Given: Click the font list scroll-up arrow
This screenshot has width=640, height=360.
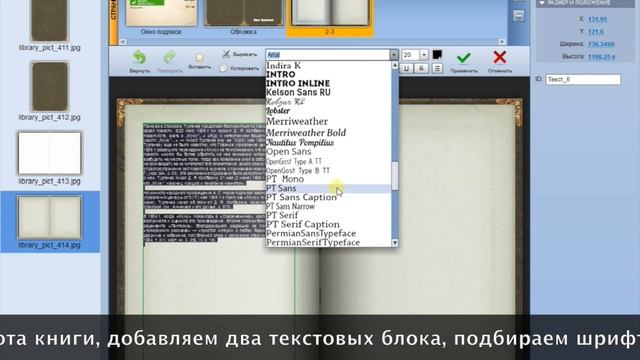Looking at the screenshot, I should (395, 65).
